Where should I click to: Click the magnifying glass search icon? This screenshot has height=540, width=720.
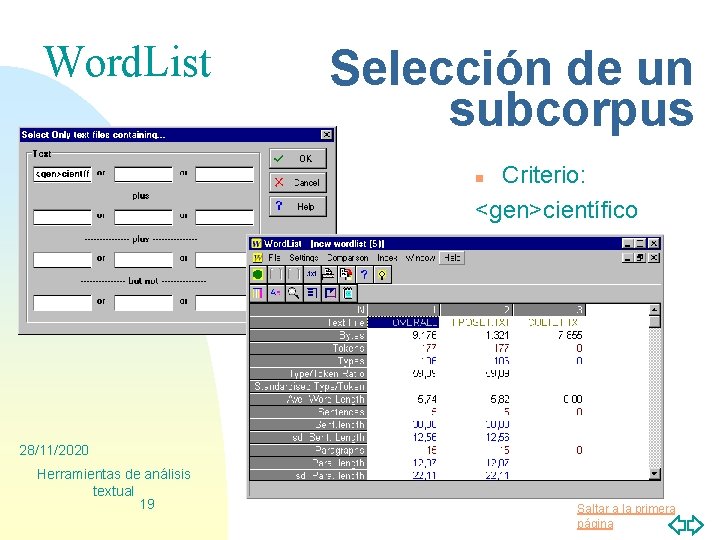click(293, 293)
